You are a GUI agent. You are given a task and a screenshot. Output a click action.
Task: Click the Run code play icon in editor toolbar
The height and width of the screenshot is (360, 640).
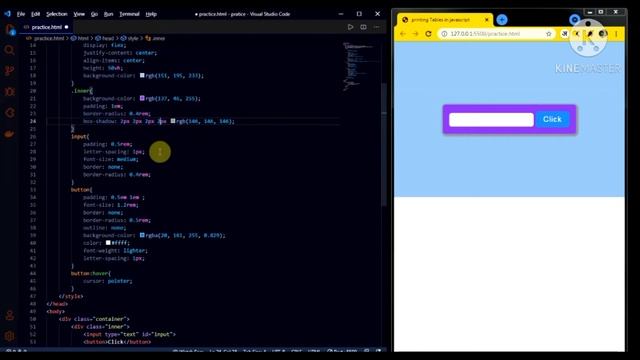point(350,27)
